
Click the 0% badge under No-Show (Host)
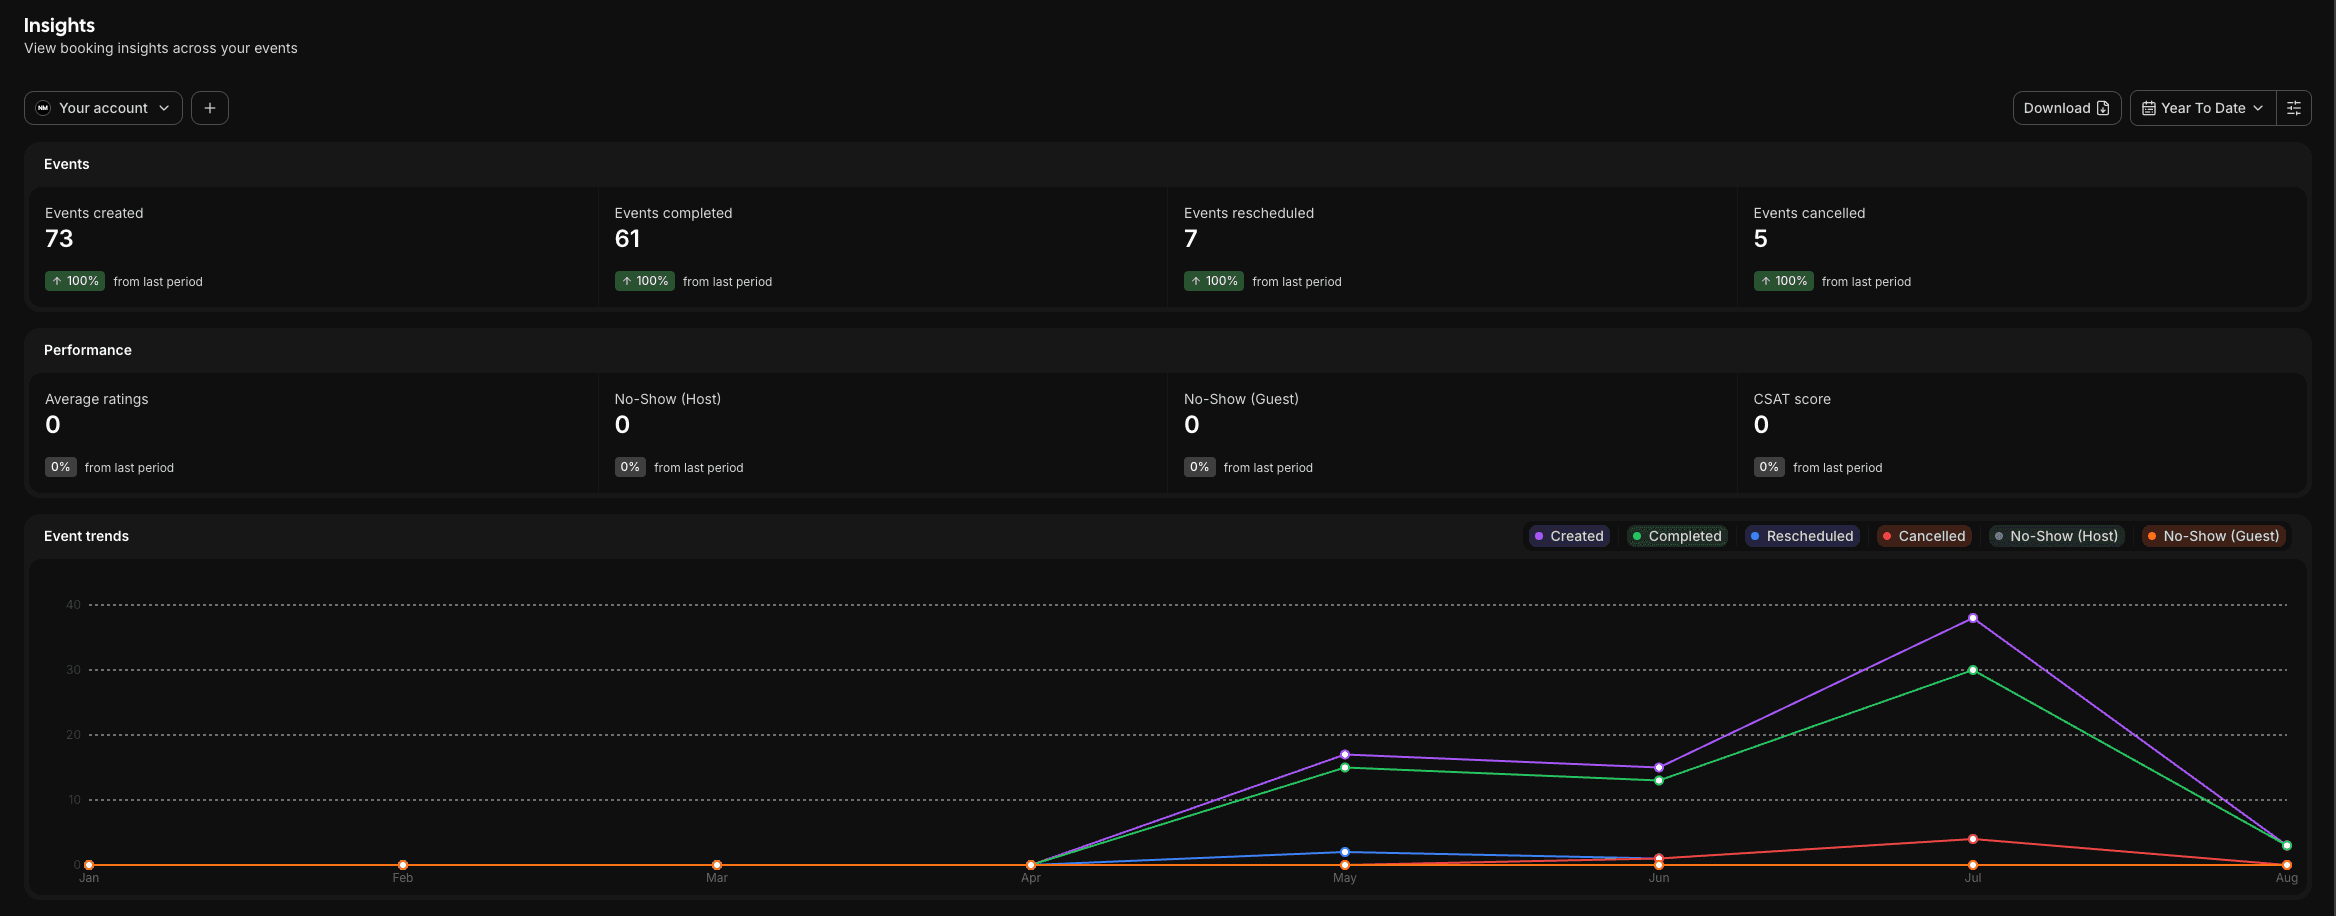pos(630,467)
